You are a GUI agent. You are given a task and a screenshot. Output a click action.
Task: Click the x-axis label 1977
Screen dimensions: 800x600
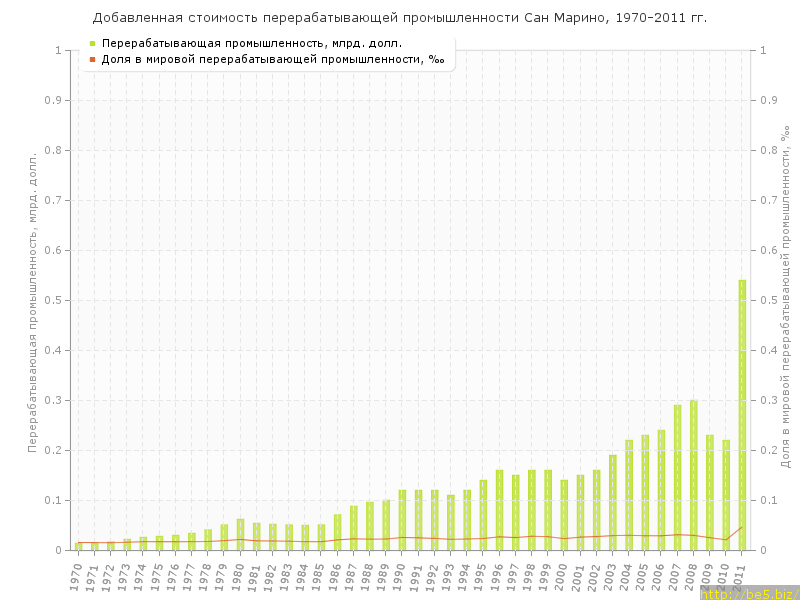(x=190, y=577)
